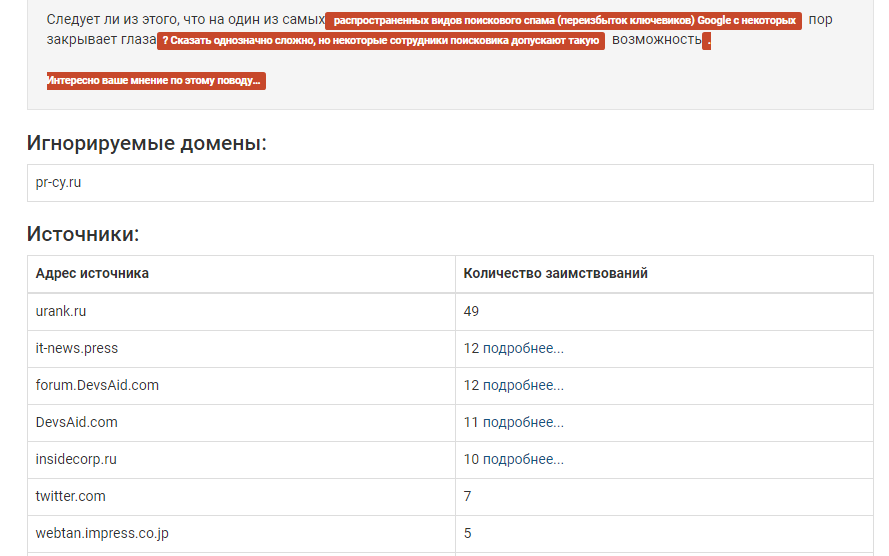Select the 'Количество заимствований' column header
Image resolution: width=889 pixels, height=556 pixels.
point(555,273)
